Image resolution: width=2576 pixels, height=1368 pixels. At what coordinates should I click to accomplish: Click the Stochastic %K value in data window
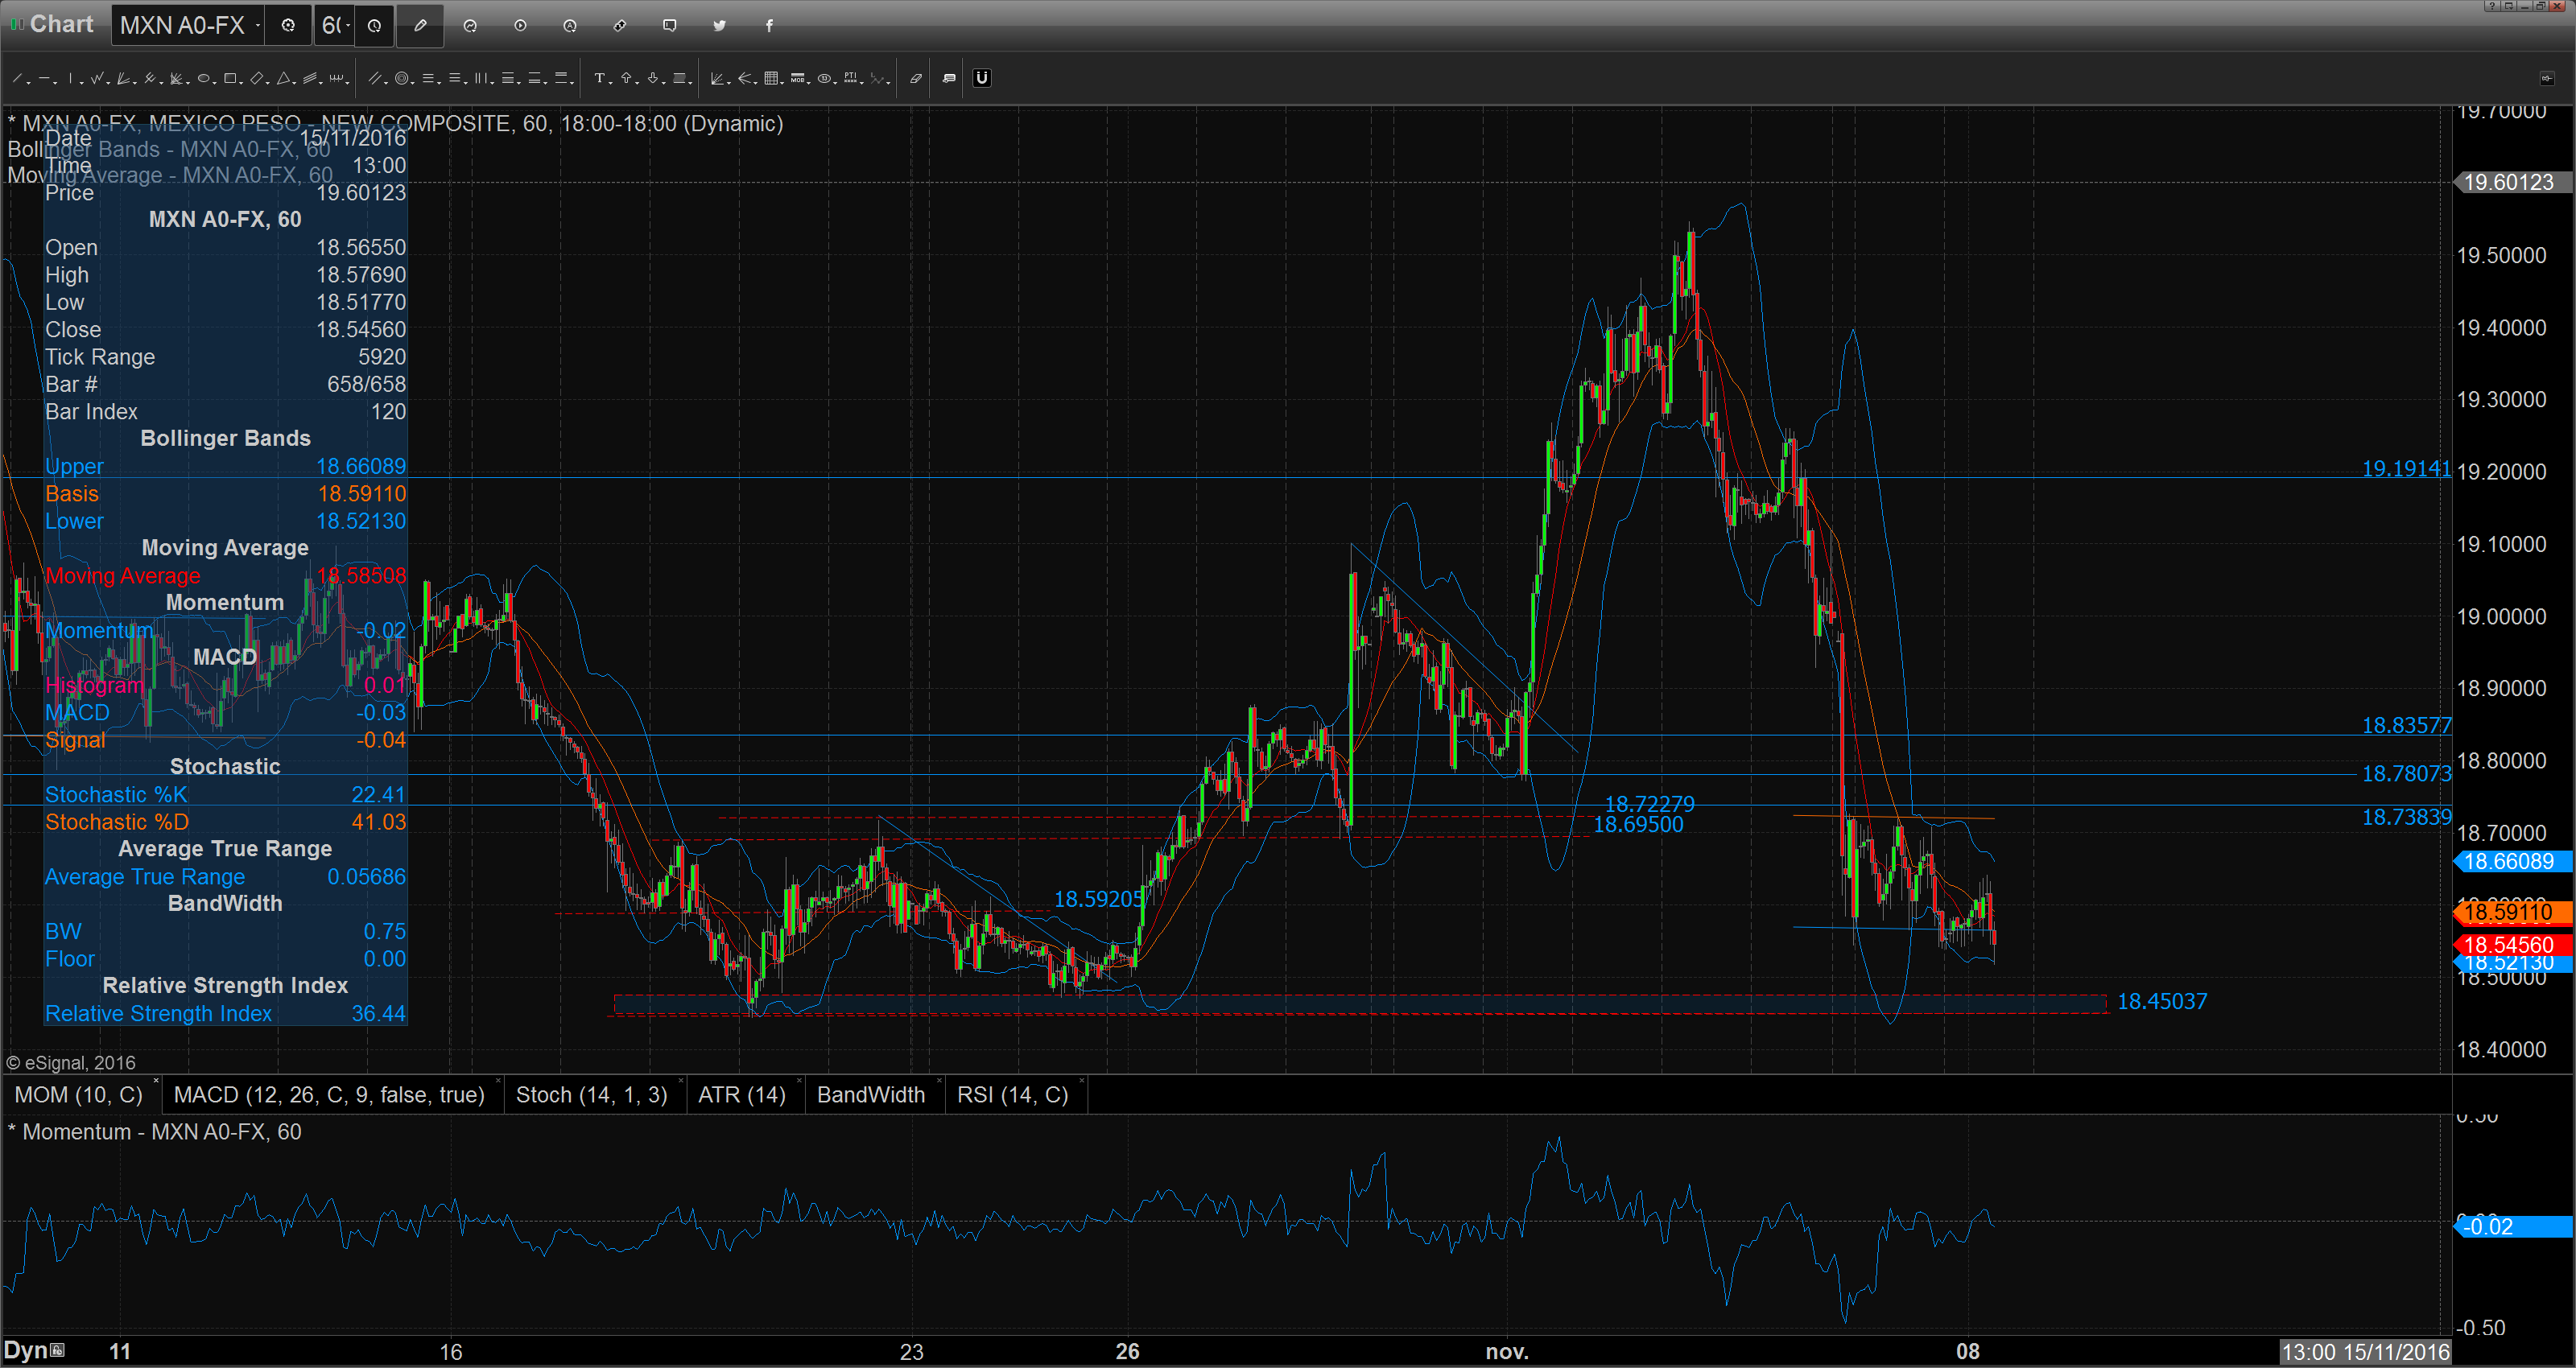tap(378, 794)
